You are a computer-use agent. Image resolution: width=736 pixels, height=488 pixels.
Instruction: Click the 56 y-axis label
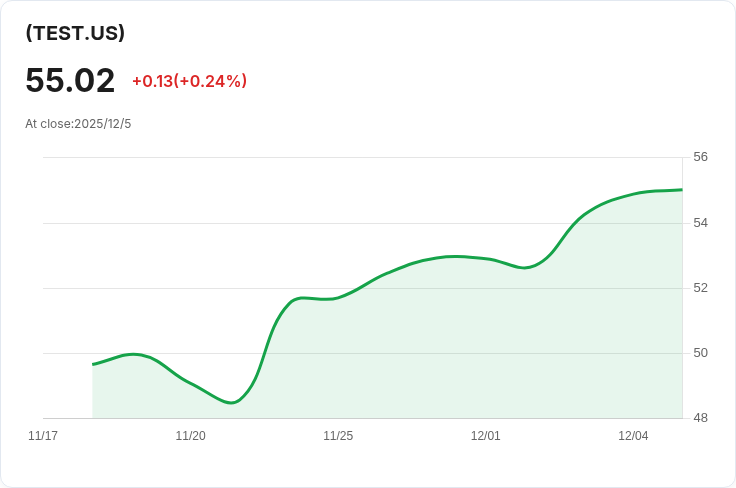[700, 157]
